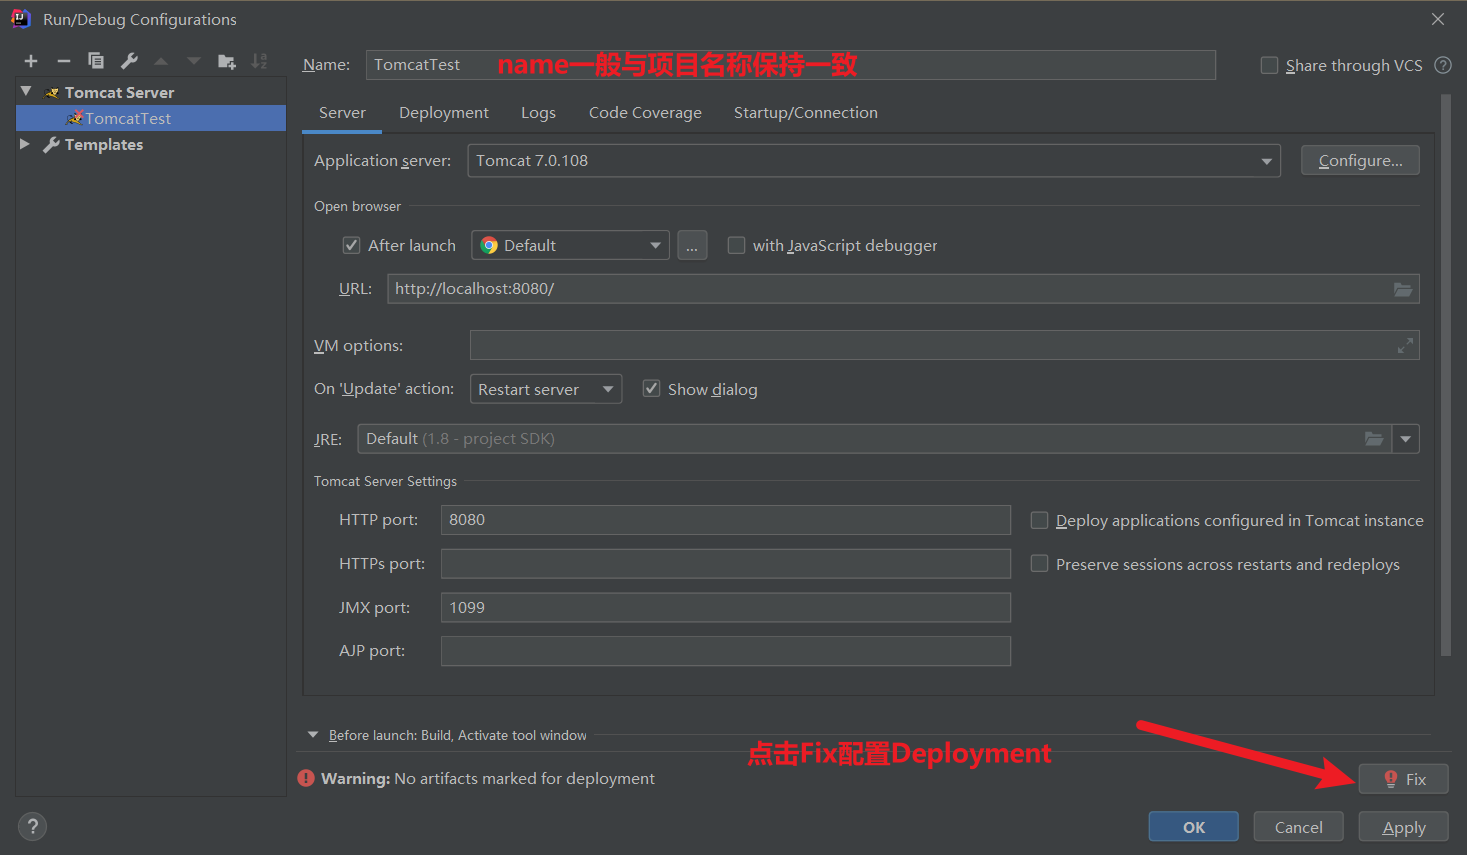Click the move into new folder icon

pyautogui.click(x=227, y=61)
